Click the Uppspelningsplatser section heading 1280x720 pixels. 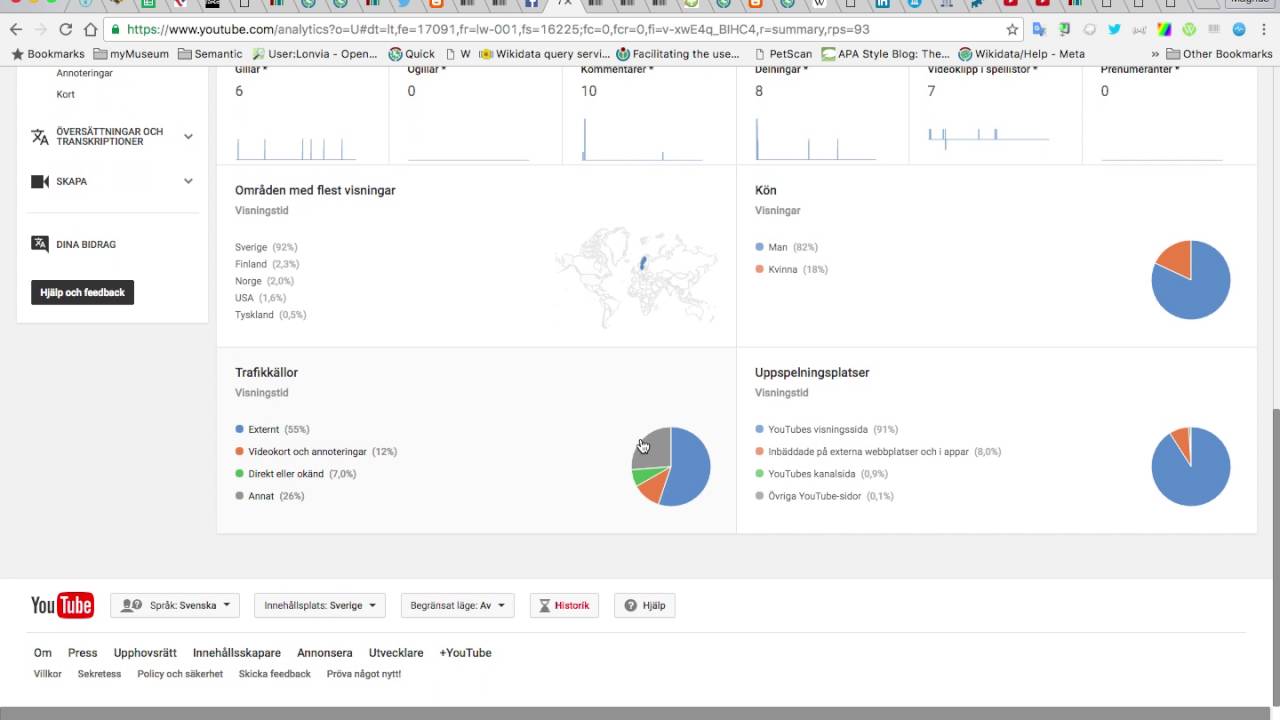812,372
